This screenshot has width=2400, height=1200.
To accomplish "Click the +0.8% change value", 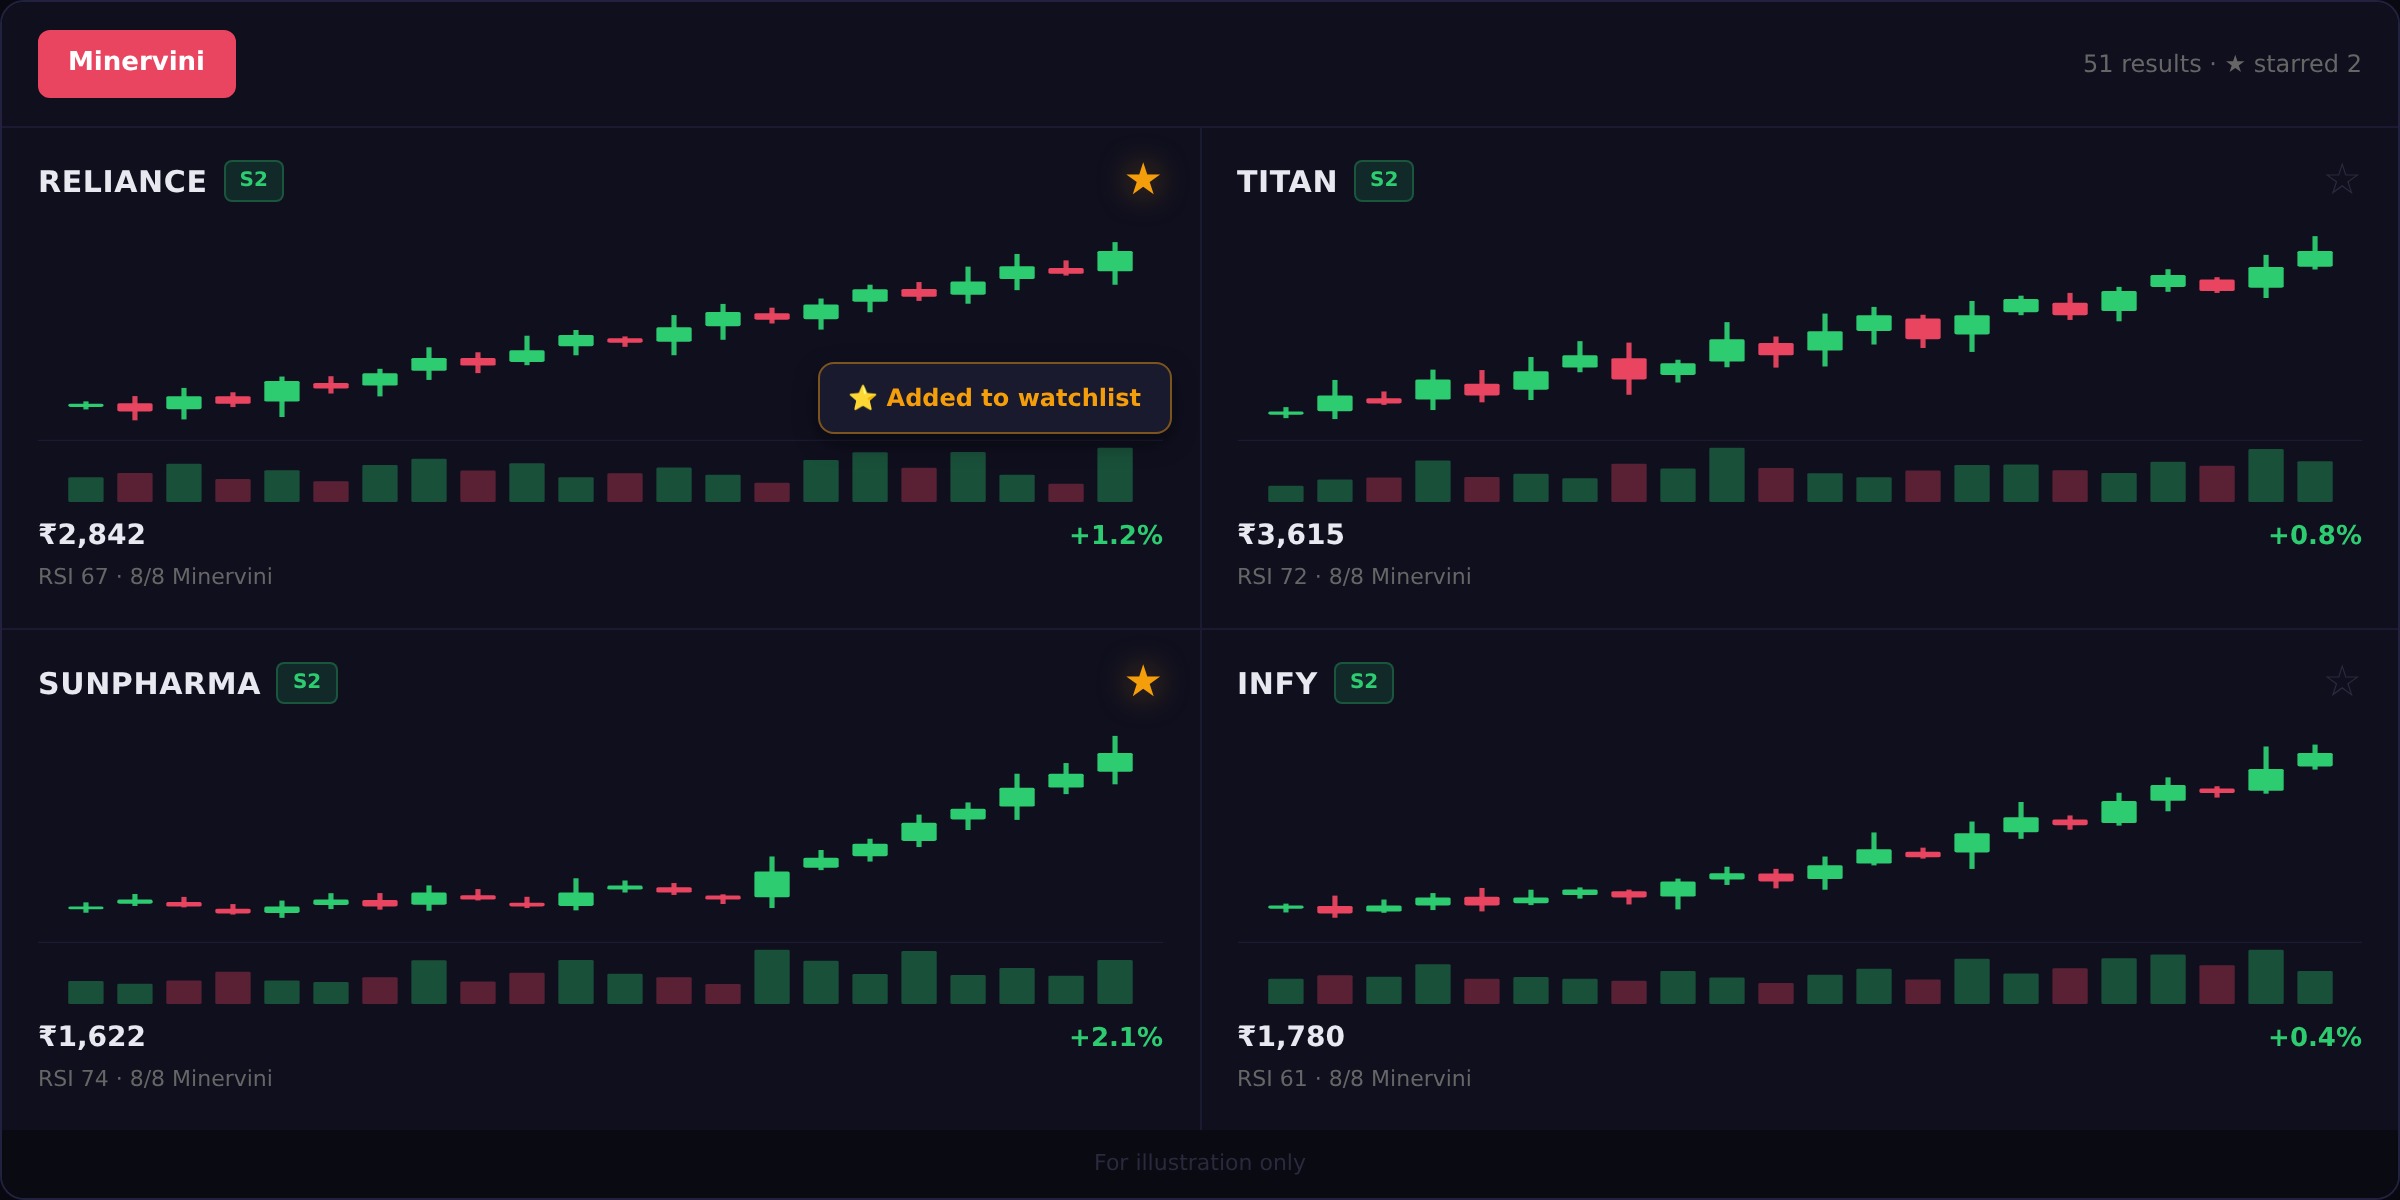I will (x=2315, y=536).
